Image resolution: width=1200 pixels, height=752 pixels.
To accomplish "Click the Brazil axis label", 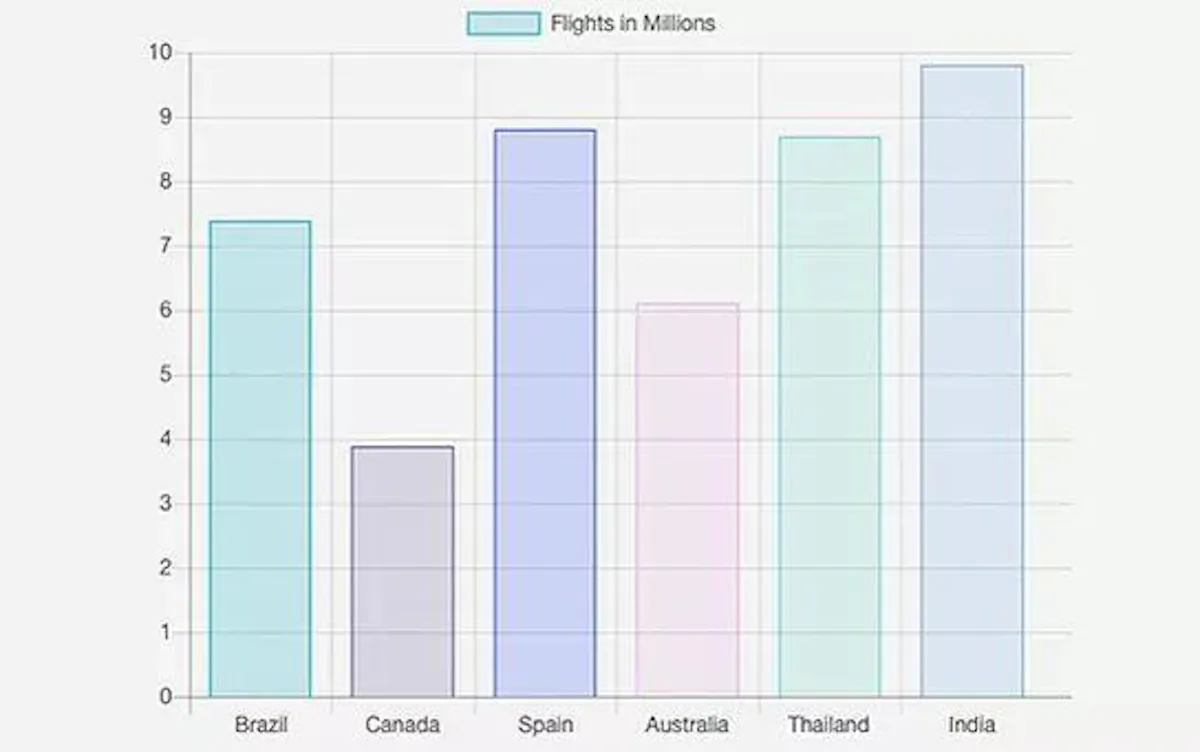I will click(x=260, y=724).
